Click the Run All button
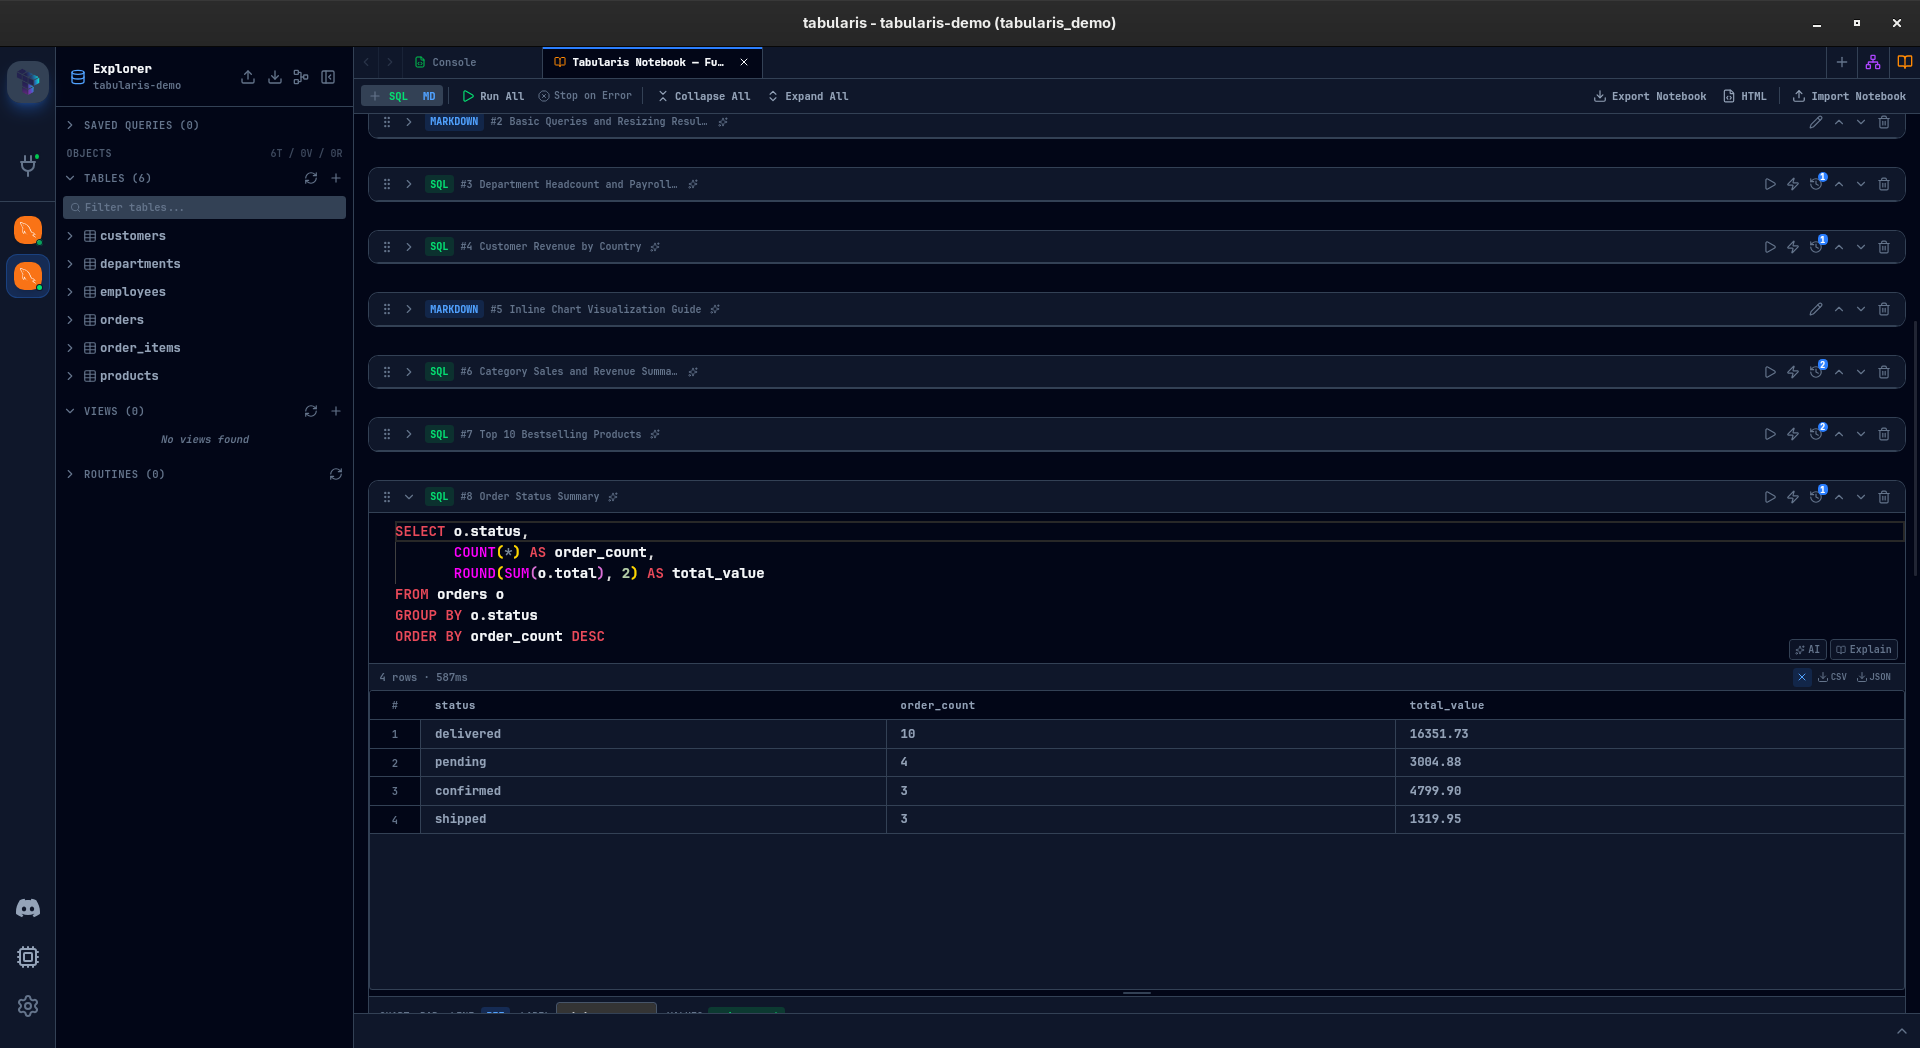This screenshot has height=1048, width=1920. click(492, 95)
